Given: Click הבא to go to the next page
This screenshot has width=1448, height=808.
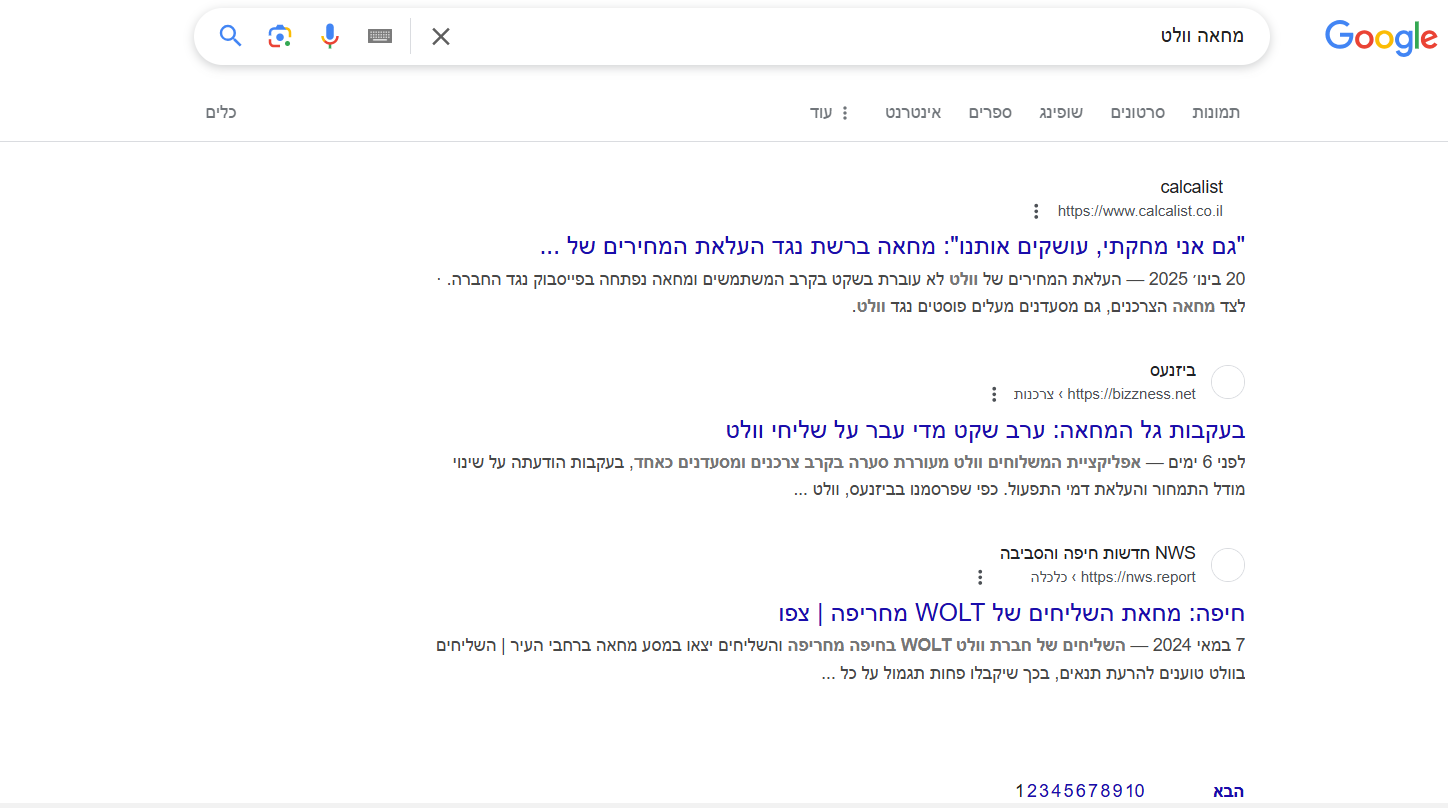Looking at the screenshot, I should (1229, 790).
